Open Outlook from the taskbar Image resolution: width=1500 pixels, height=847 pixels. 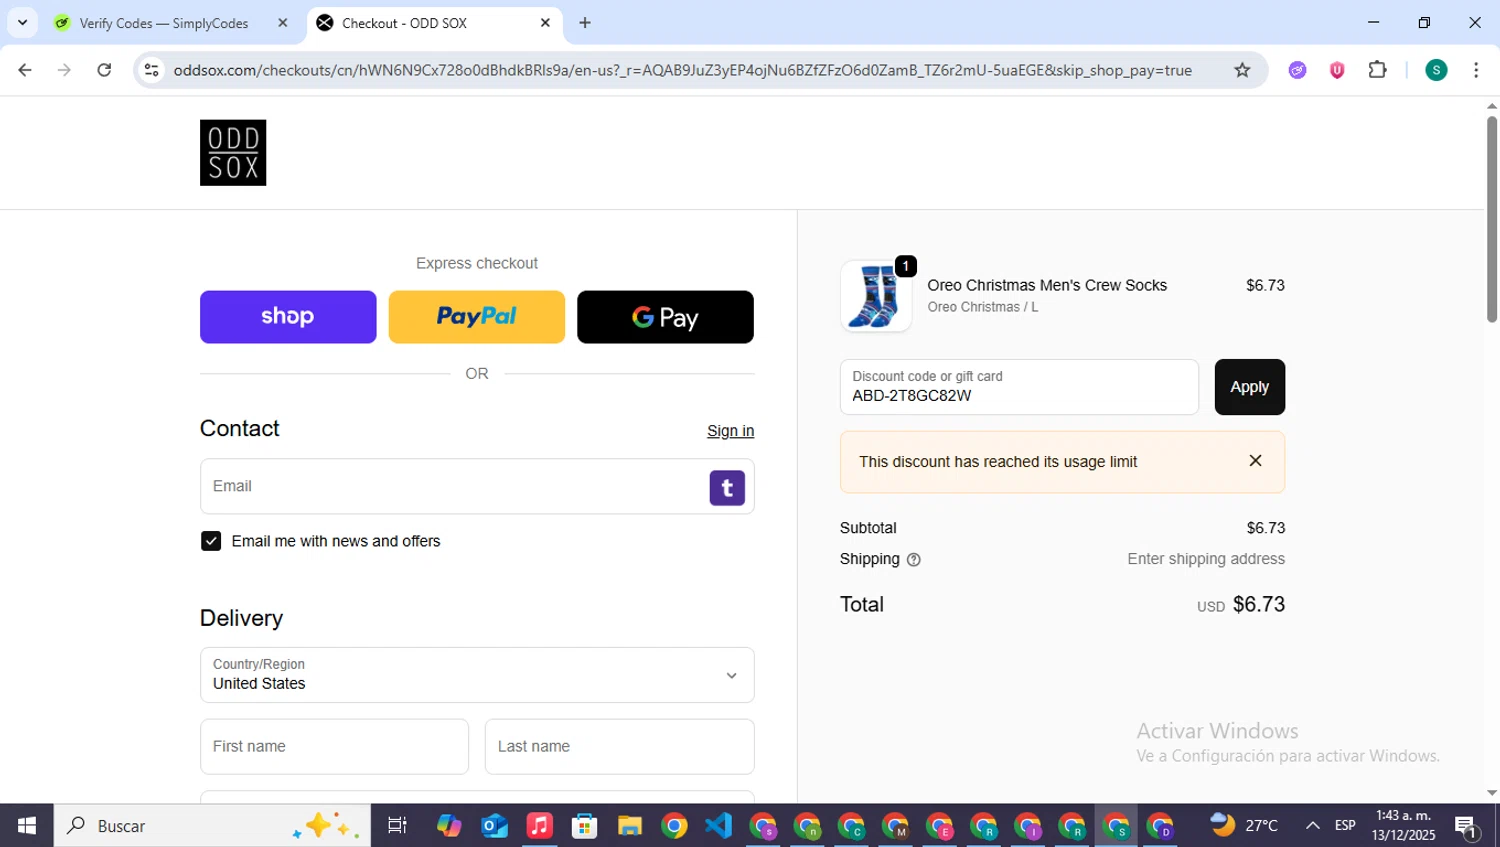click(494, 826)
